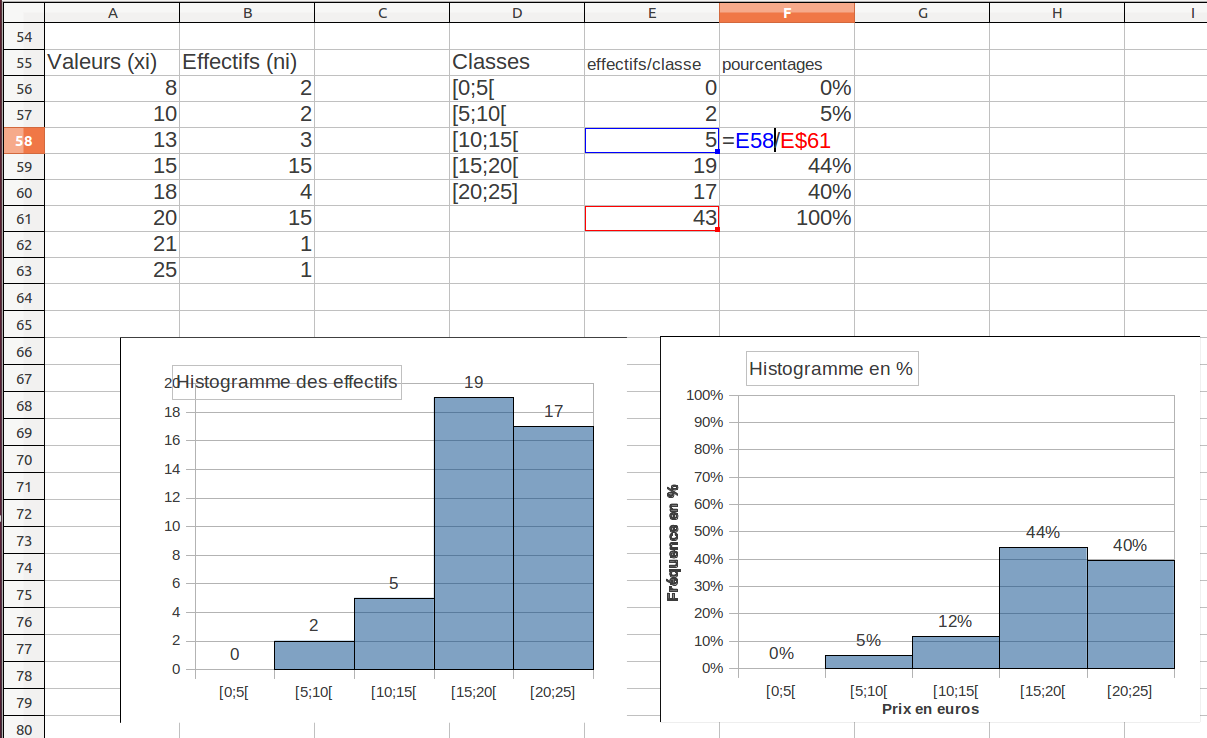
Task: Click the "Effectifs (ni)" header cell
Action: tap(240, 62)
